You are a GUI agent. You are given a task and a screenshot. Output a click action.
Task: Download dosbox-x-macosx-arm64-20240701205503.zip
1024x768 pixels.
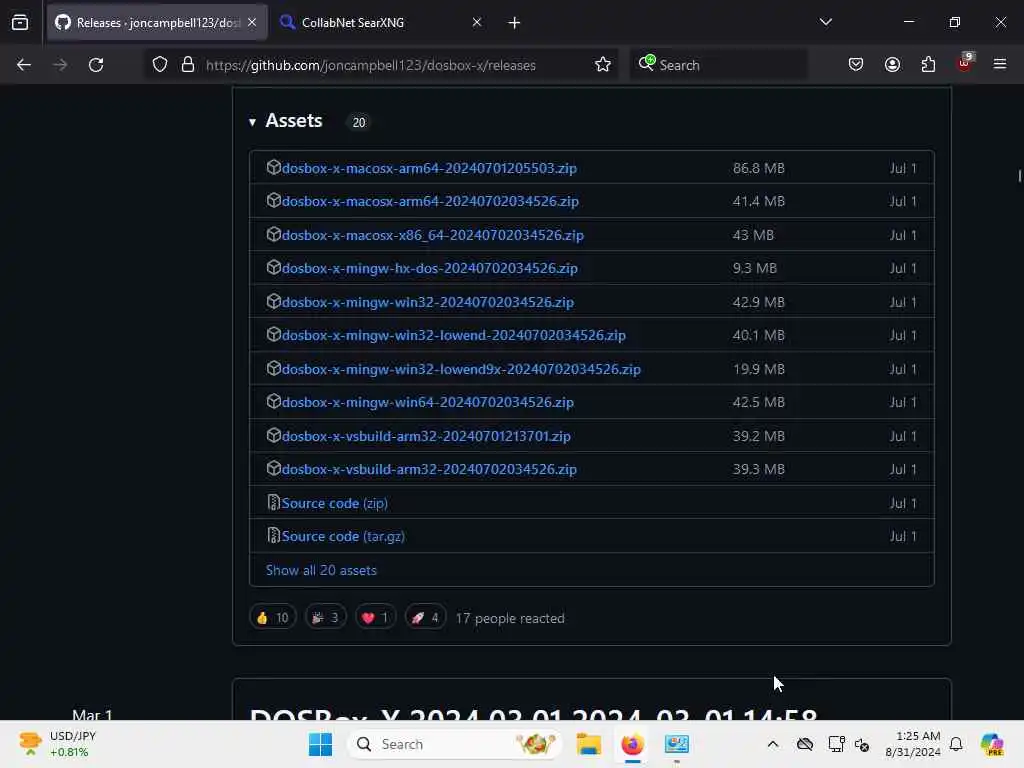pos(429,168)
